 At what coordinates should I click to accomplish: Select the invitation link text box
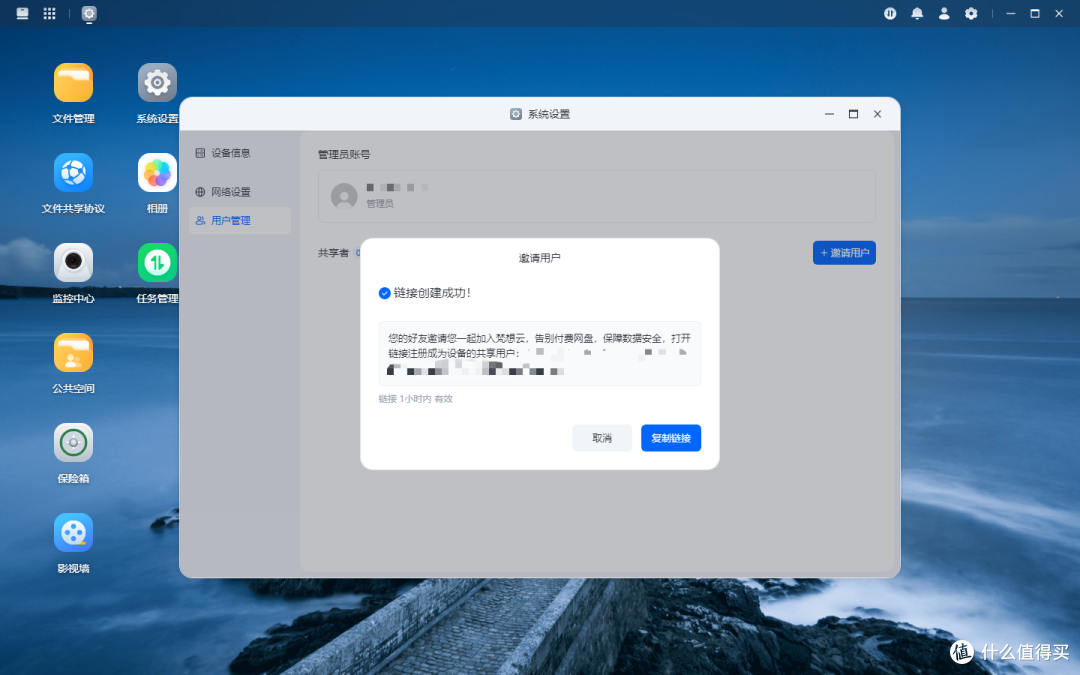[539, 353]
